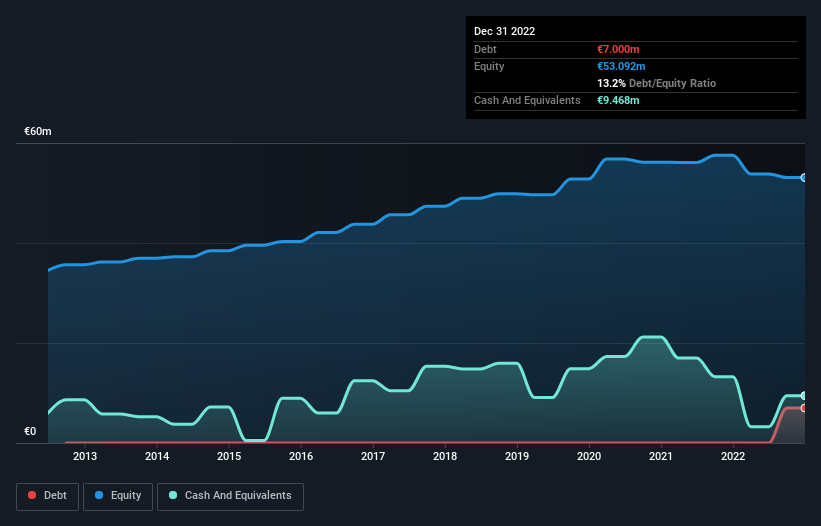This screenshot has height=526, width=821.
Task: Click the blue Equity legend dot
Action: click(99, 495)
